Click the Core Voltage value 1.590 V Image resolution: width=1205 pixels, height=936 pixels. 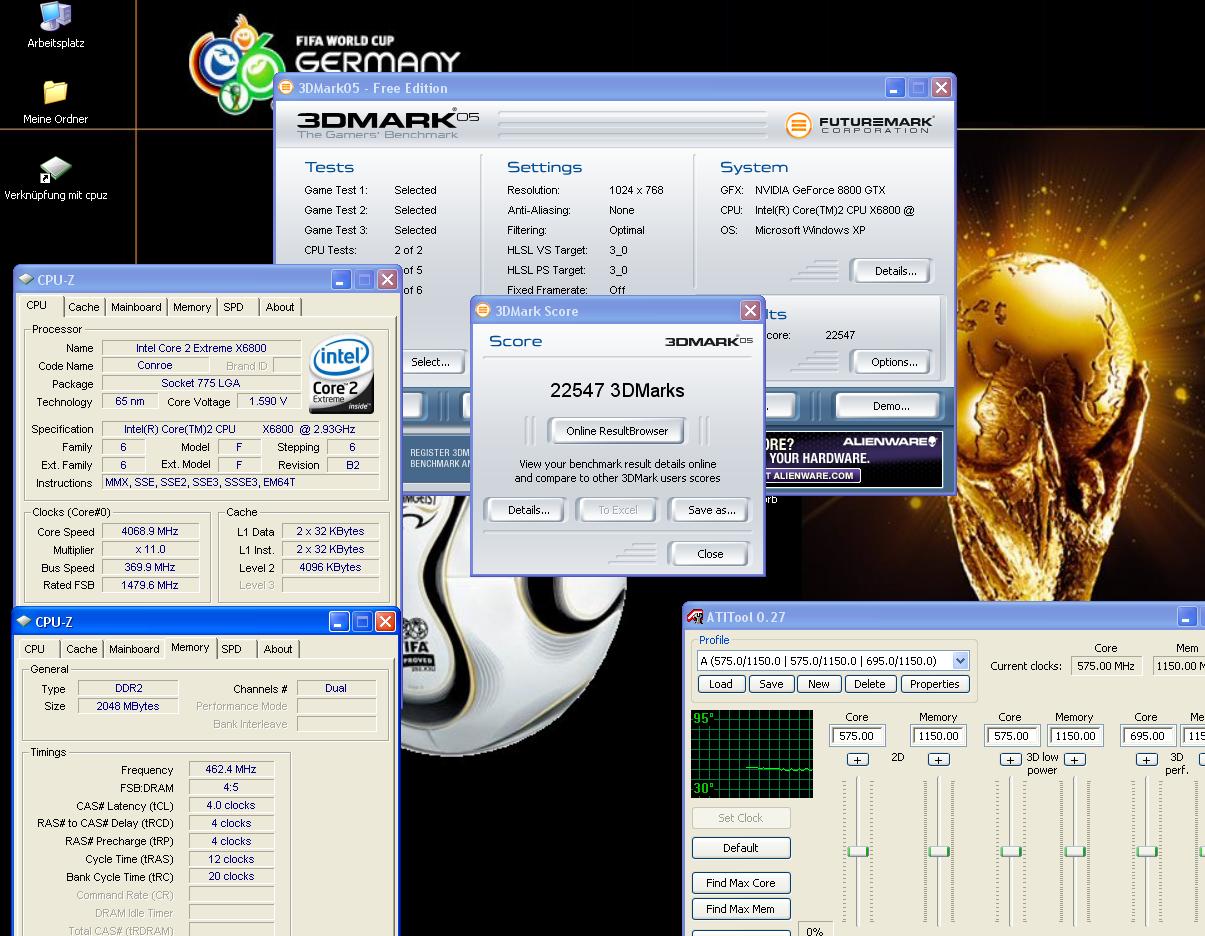point(269,402)
